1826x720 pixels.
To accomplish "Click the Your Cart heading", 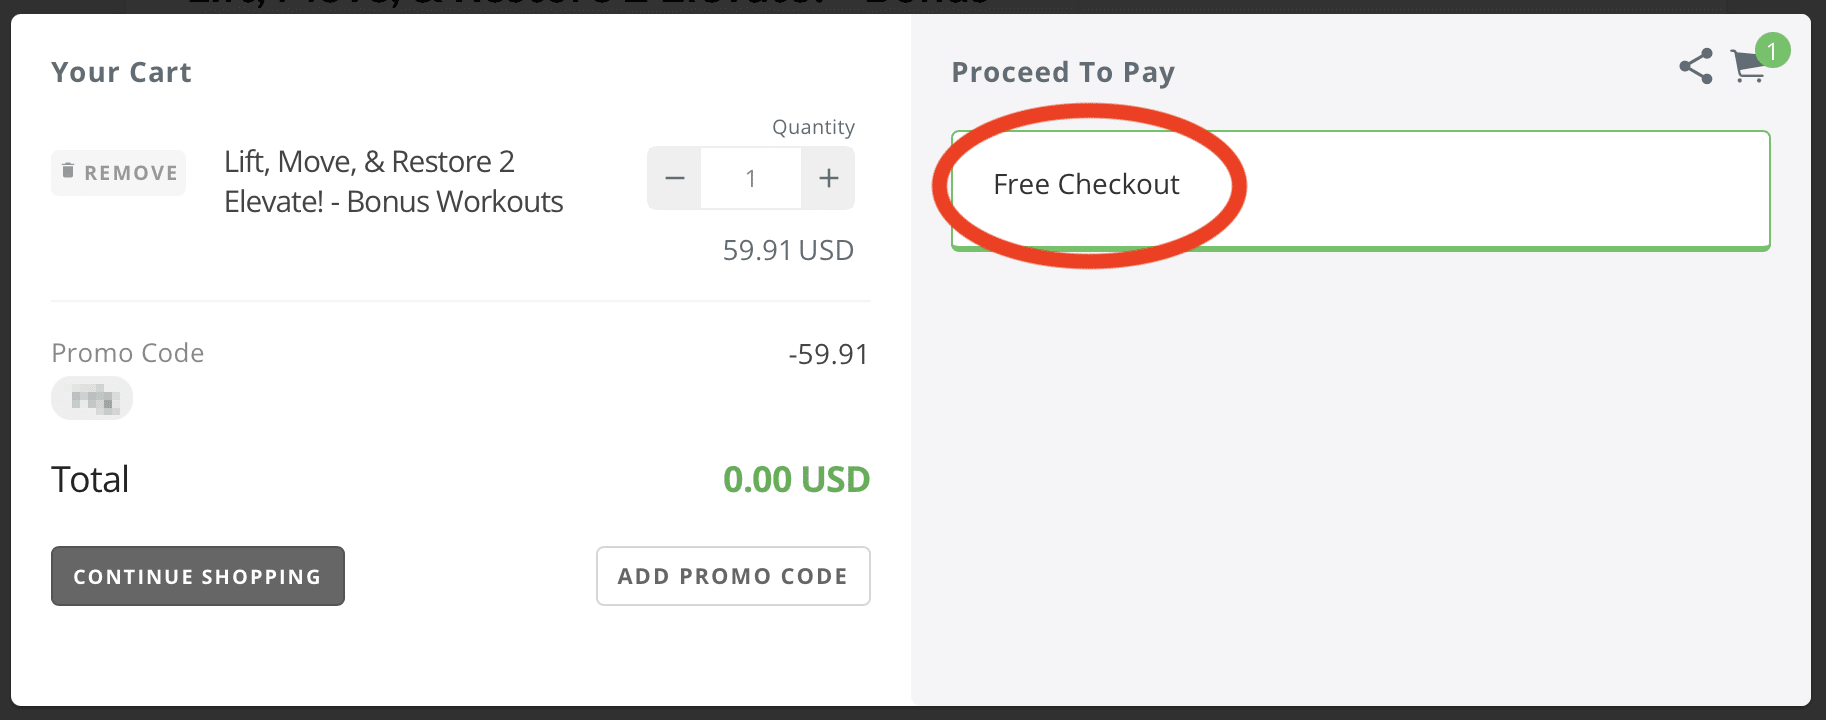I will point(122,72).
